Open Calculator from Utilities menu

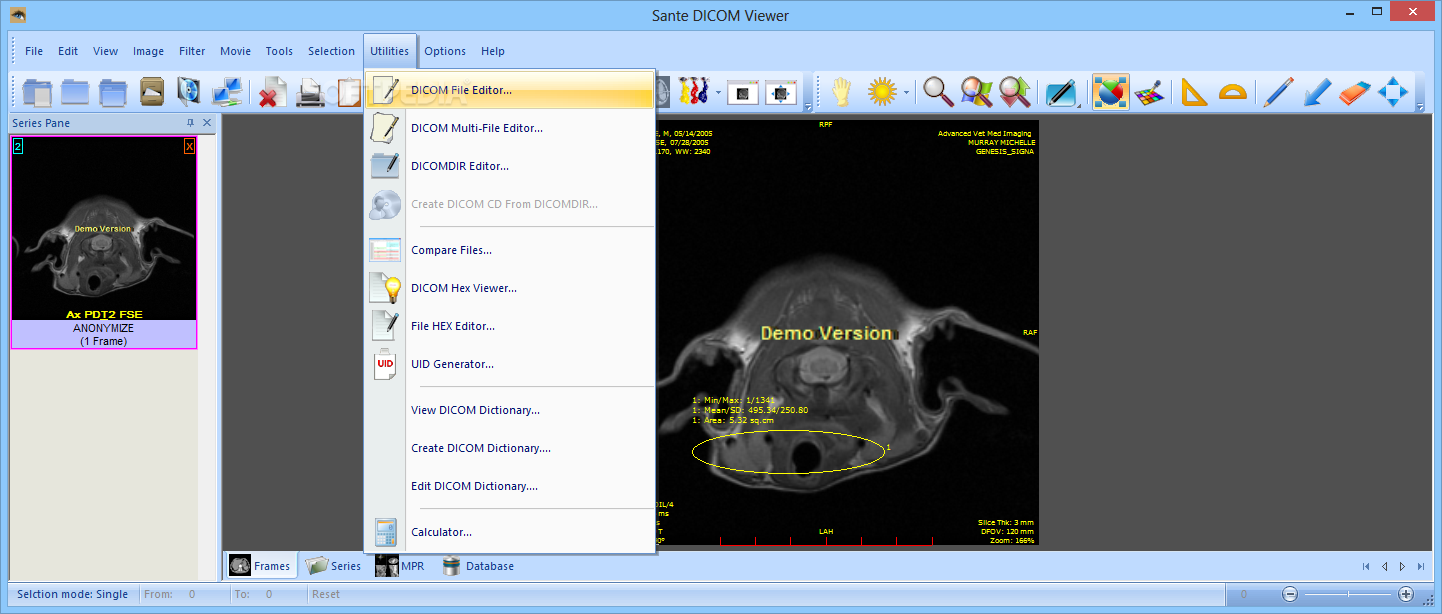pos(510,532)
